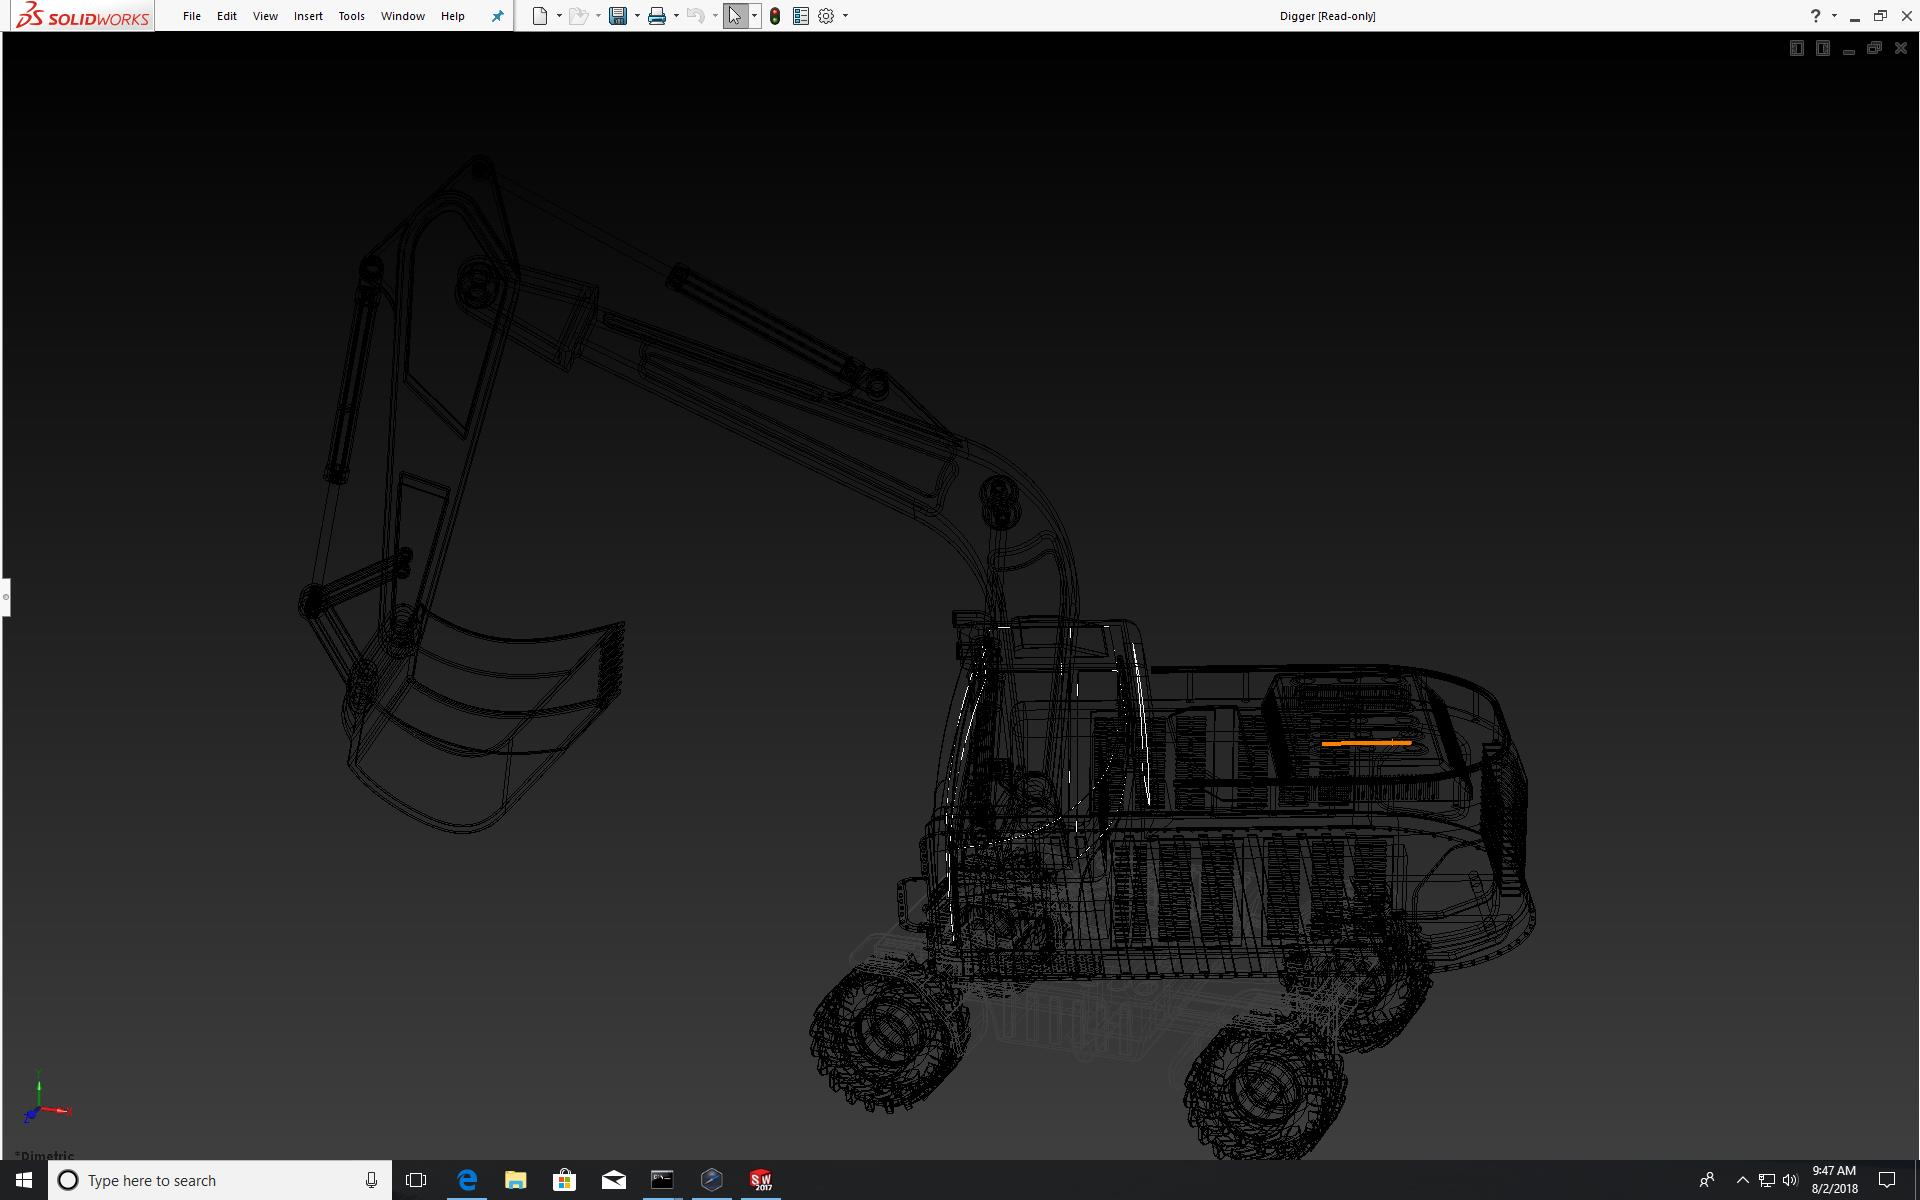Click the Rebuild traffic light icon
The height and width of the screenshot is (1200, 1920).
pos(775,16)
